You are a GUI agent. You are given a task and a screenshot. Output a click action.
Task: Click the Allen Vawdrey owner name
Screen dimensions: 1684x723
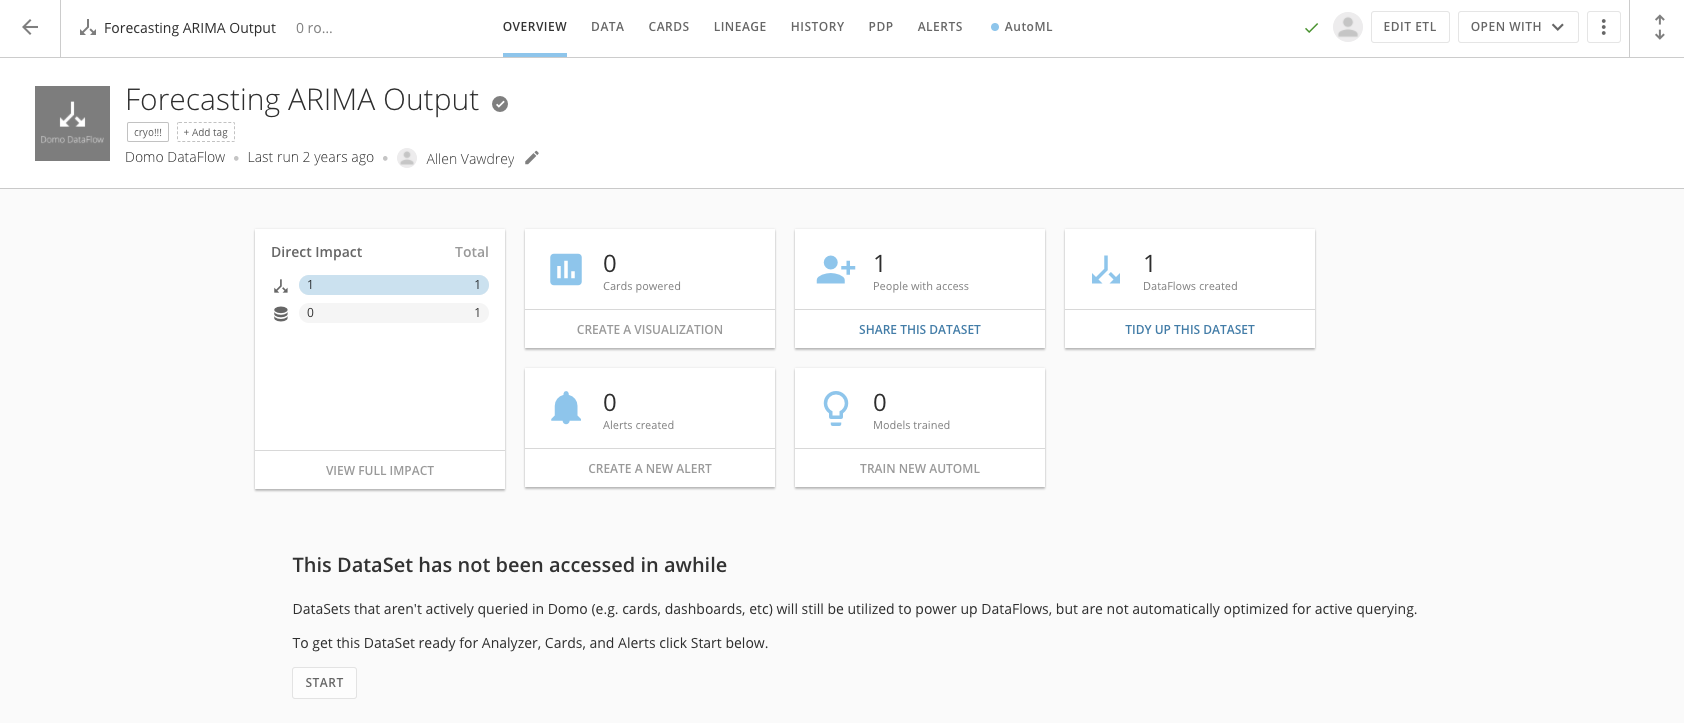[x=470, y=159]
